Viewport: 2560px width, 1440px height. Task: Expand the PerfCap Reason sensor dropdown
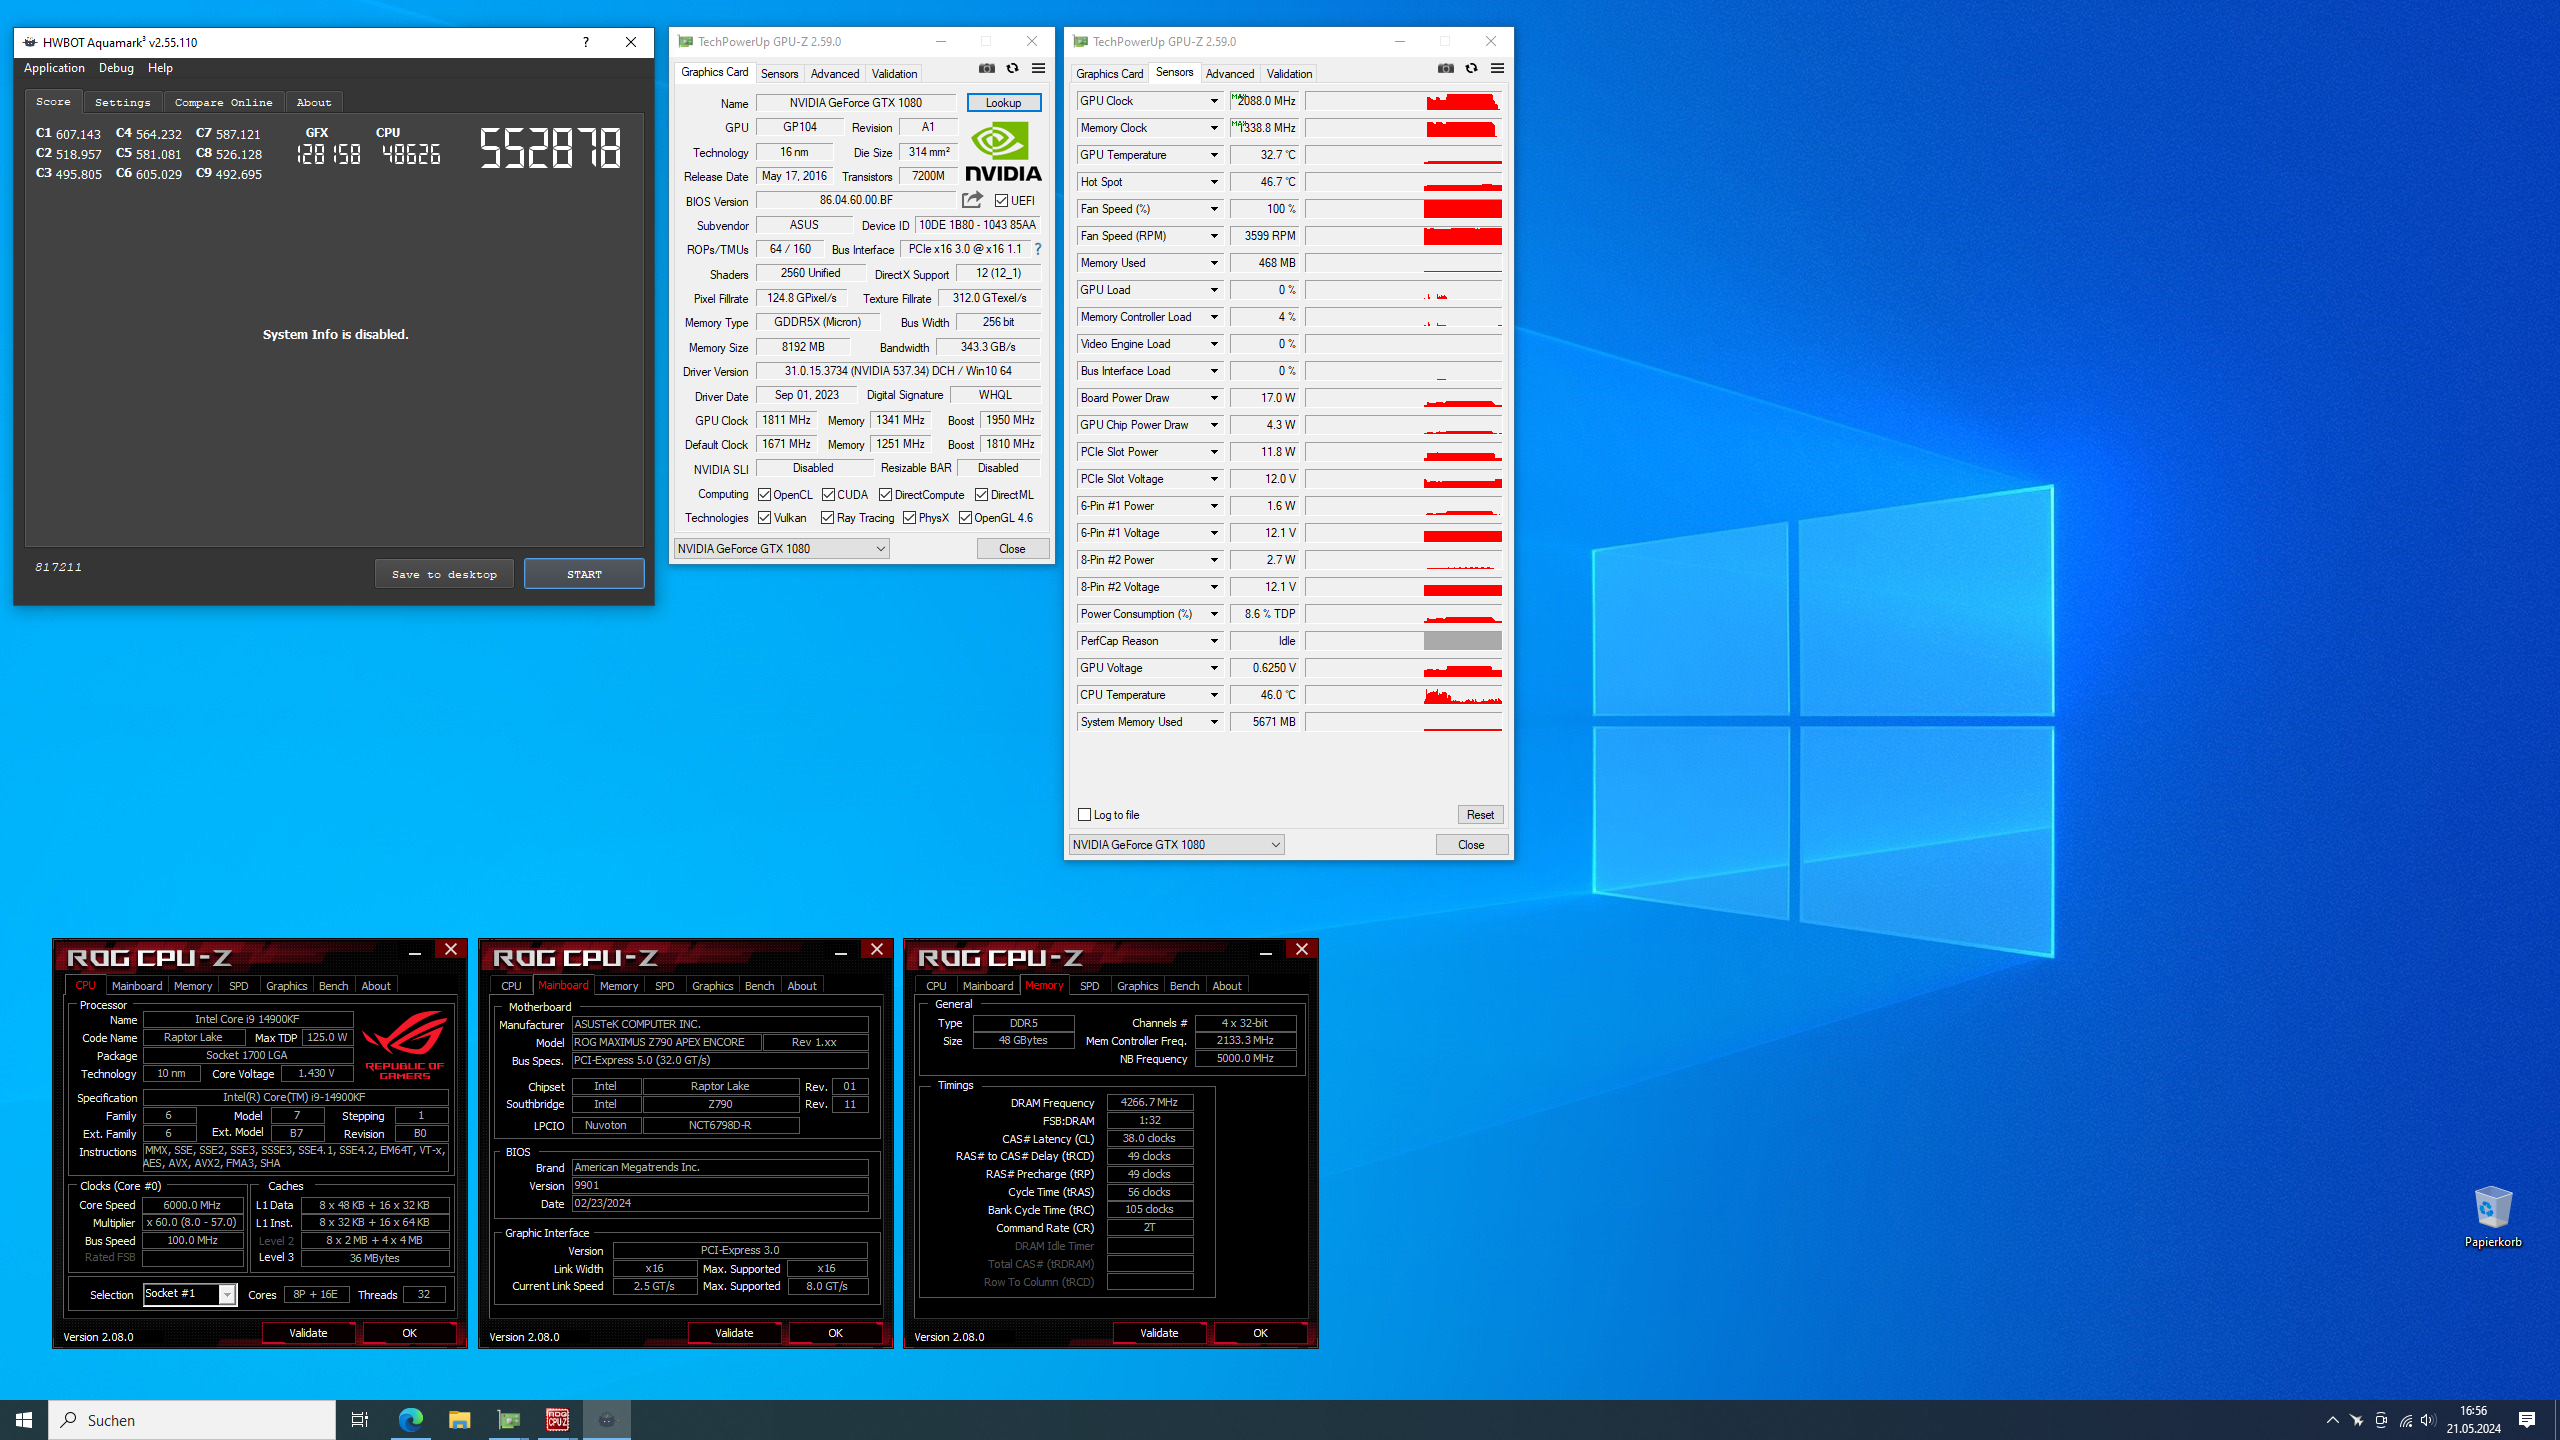1214,641
